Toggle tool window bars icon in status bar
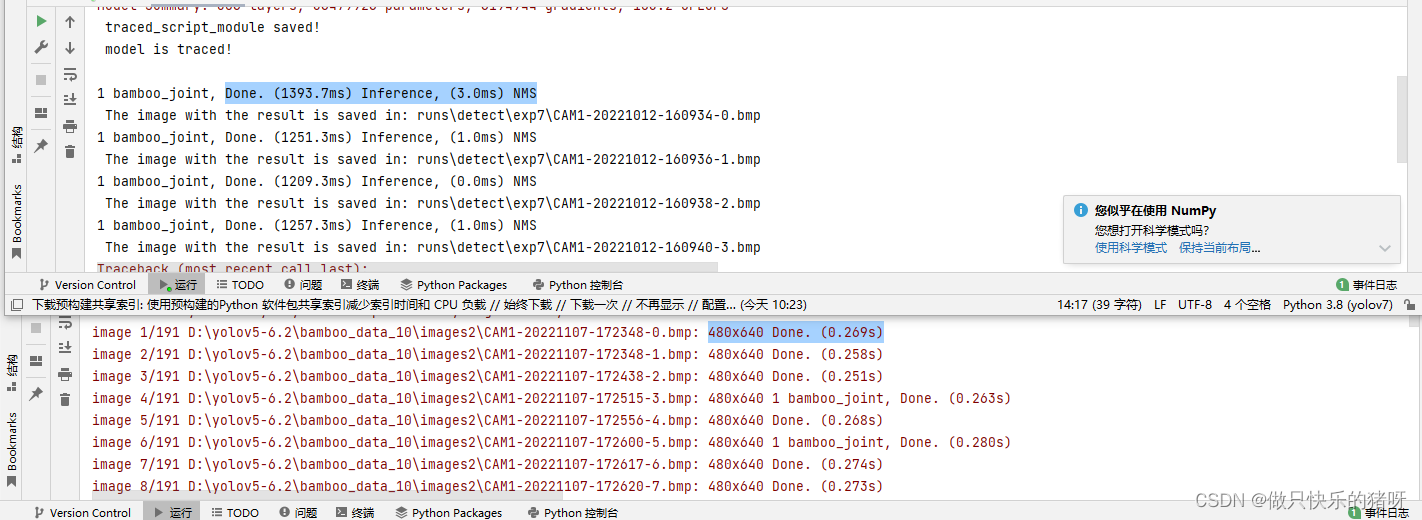 17,305
